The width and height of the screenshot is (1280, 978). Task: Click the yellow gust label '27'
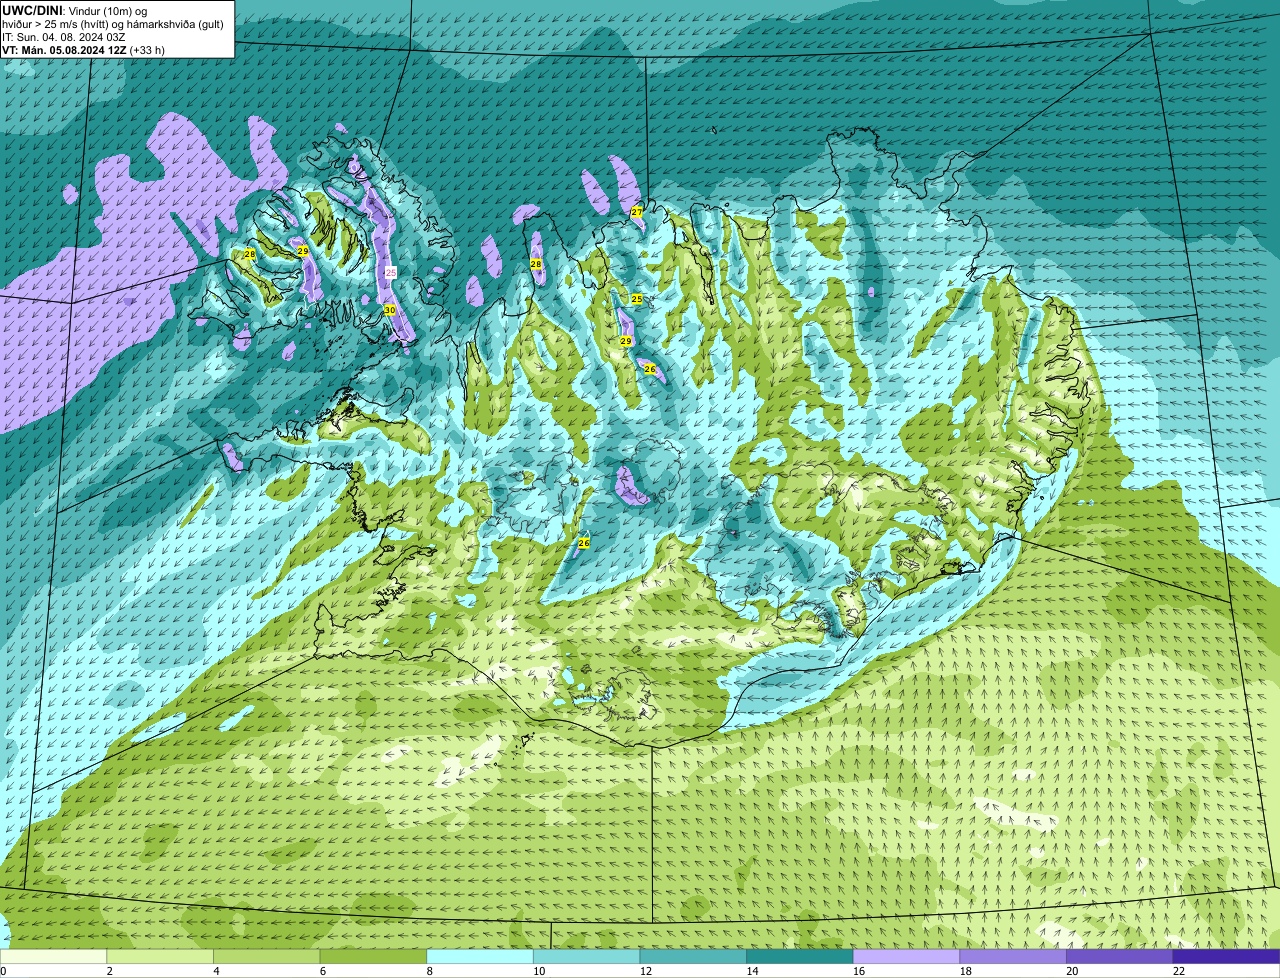point(637,212)
